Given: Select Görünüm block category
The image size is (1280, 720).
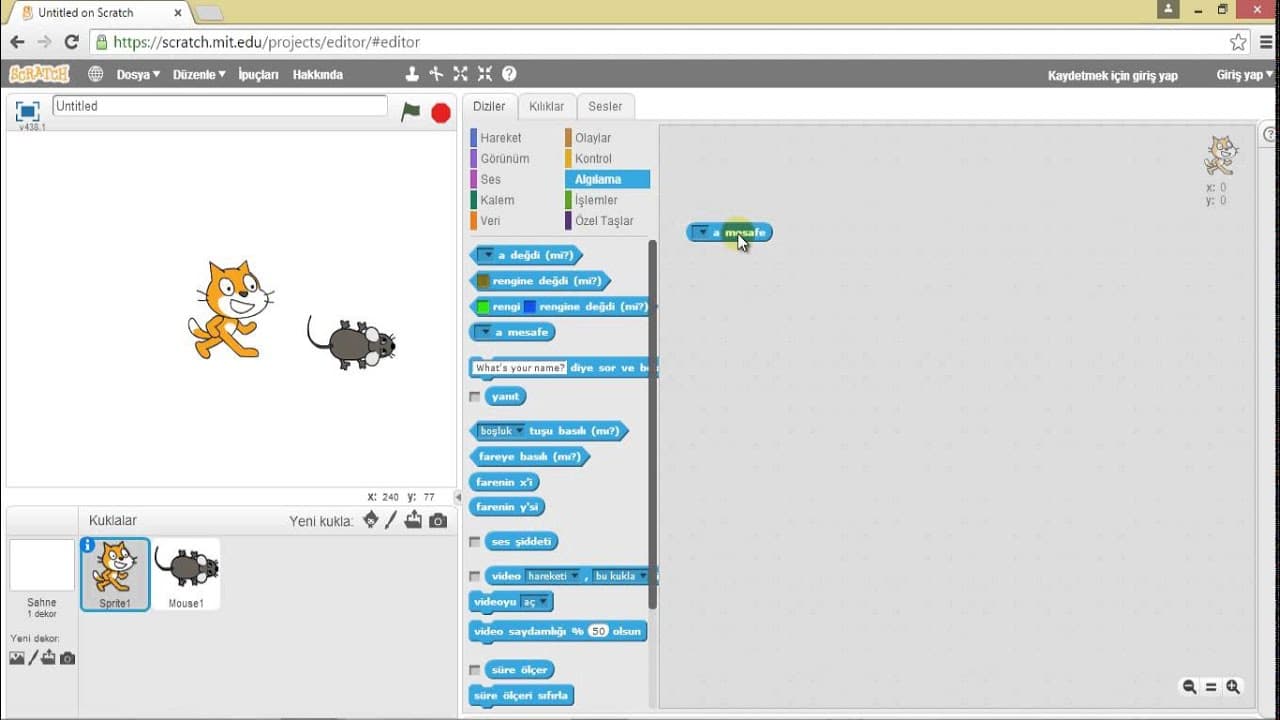Looking at the screenshot, I should (x=504, y=159).
